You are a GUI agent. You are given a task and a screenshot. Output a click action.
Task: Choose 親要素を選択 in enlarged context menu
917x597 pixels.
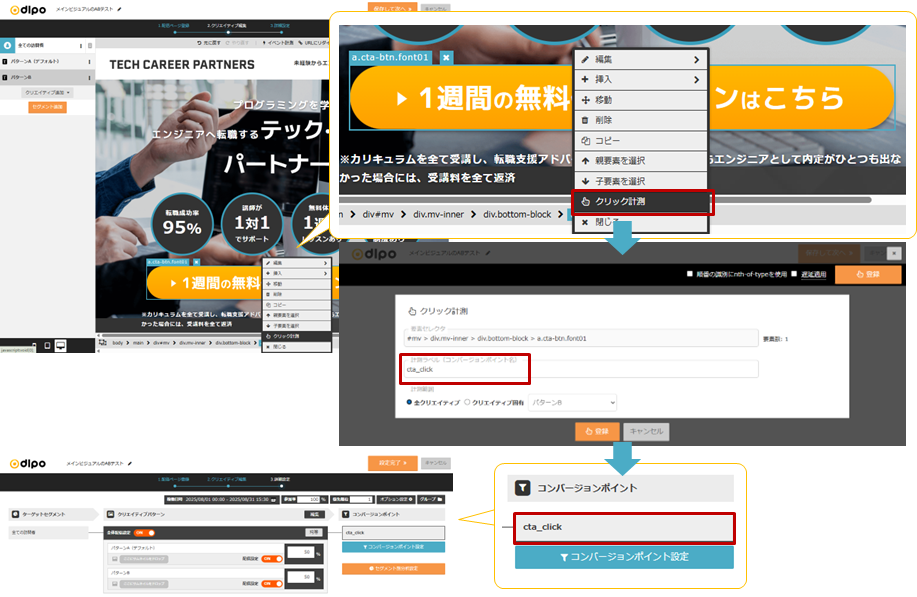(641, 161)
